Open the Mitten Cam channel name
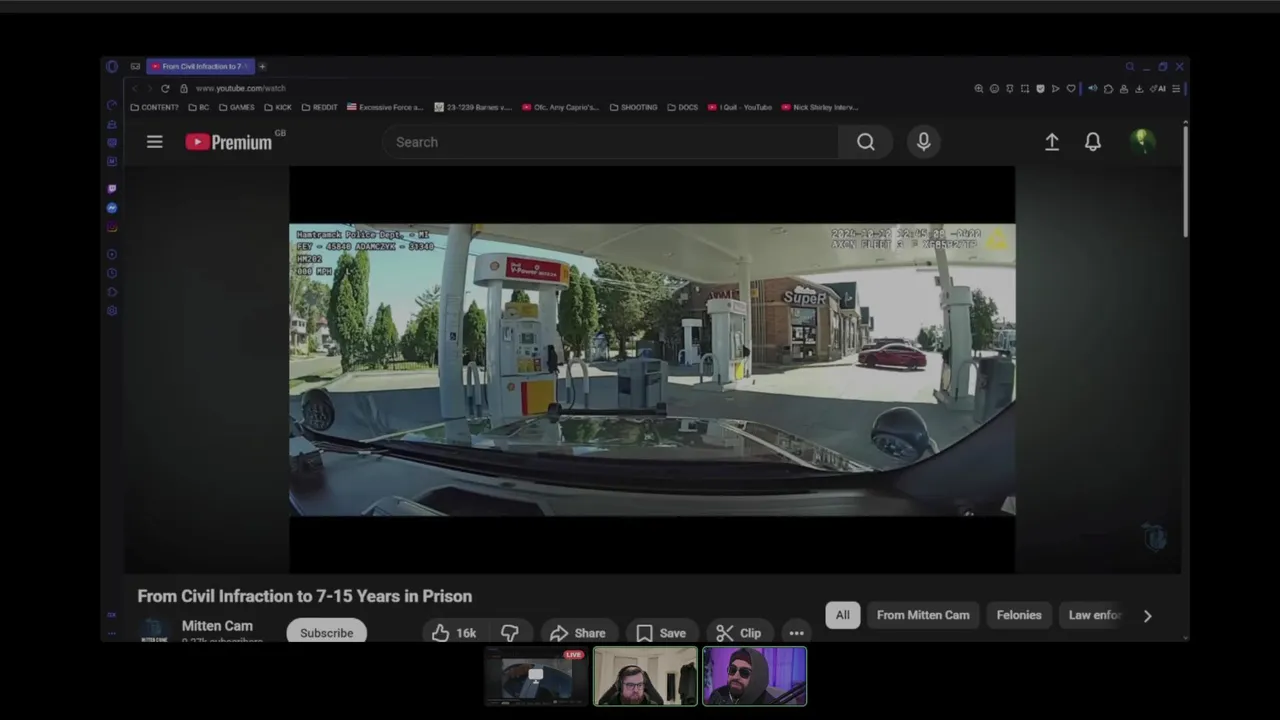 [x=217, y=626]
